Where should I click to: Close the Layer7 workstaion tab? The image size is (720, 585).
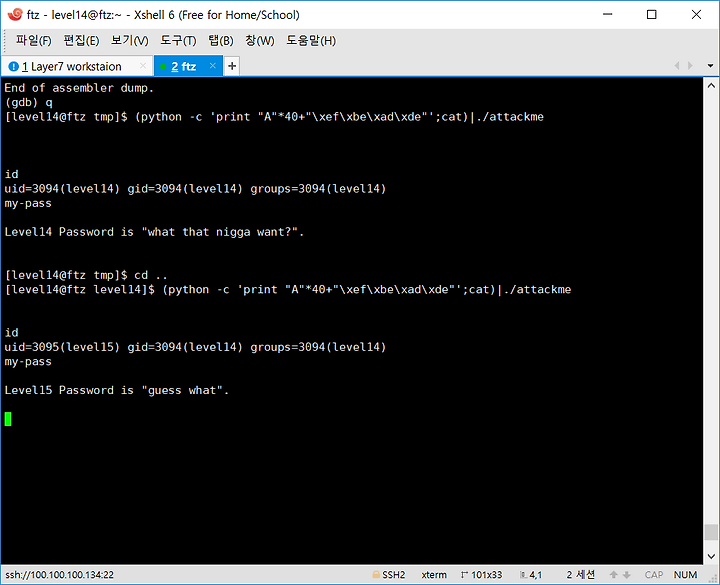click(x=143, y=66)
